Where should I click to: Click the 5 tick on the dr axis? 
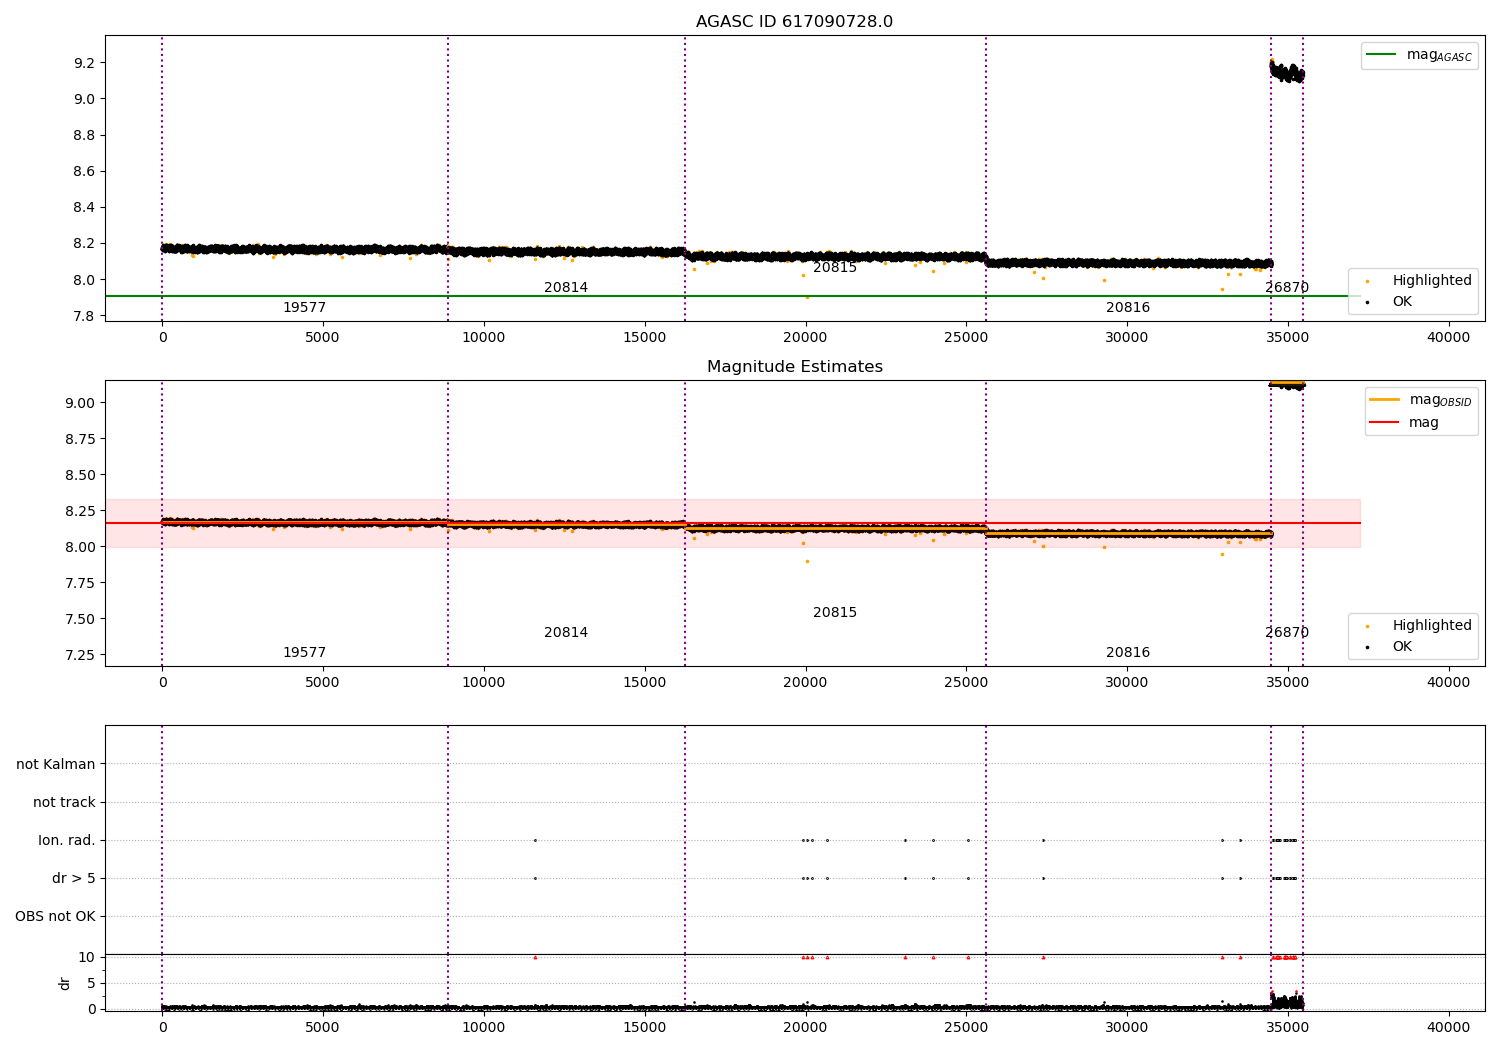91,984
